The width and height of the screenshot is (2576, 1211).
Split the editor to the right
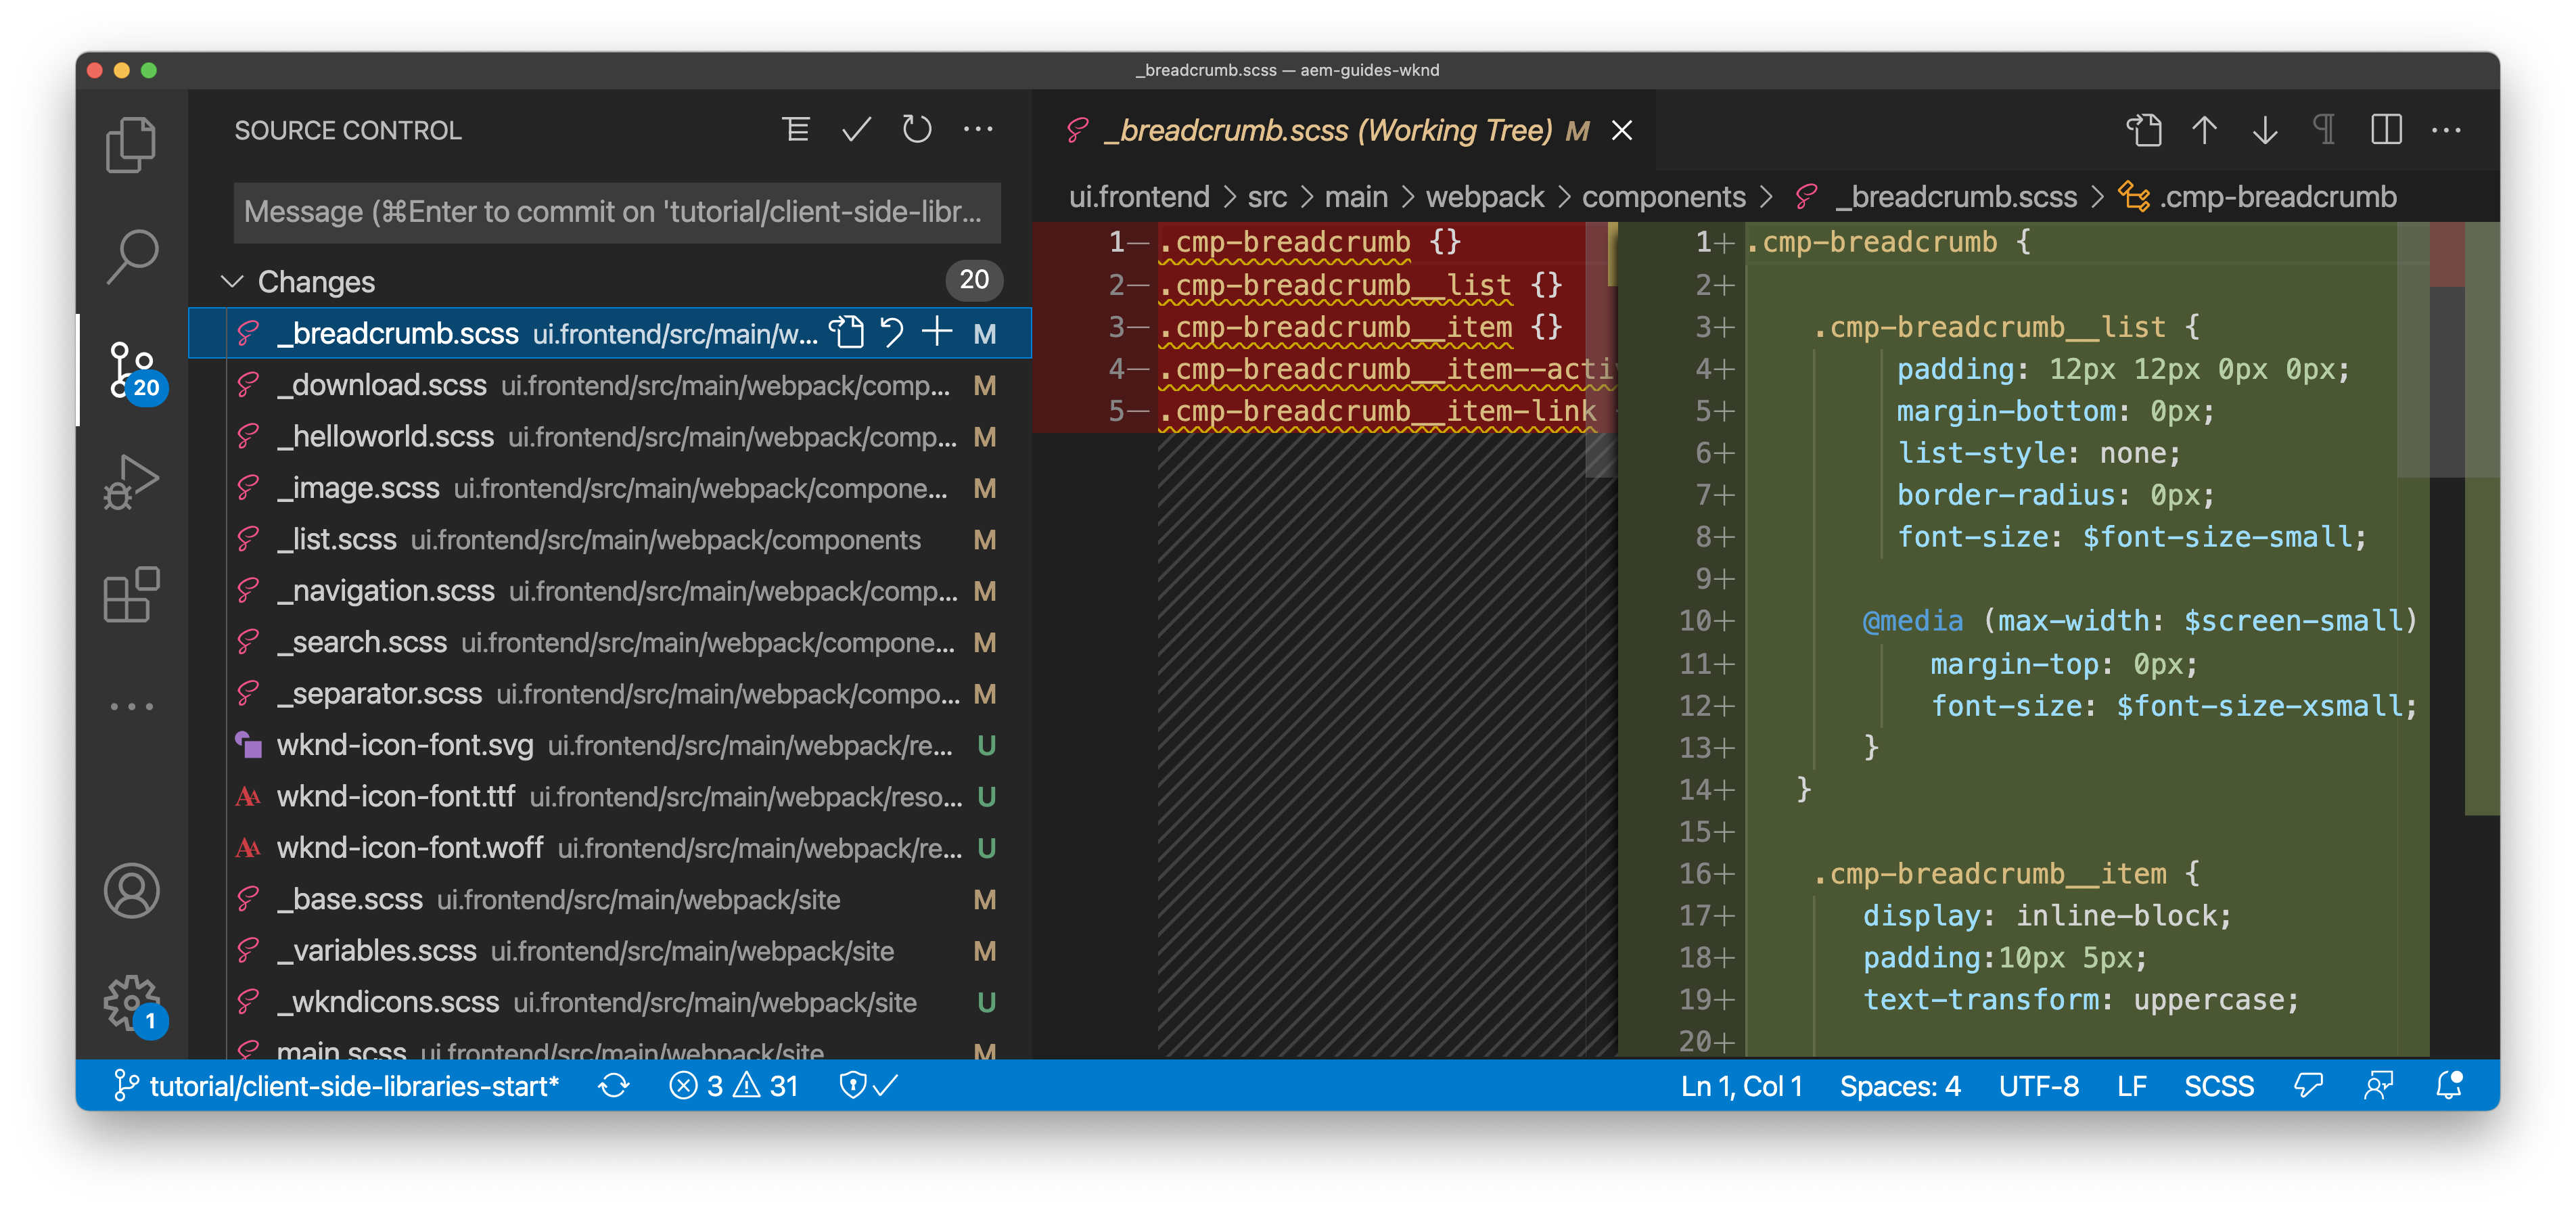point(2386,130)
